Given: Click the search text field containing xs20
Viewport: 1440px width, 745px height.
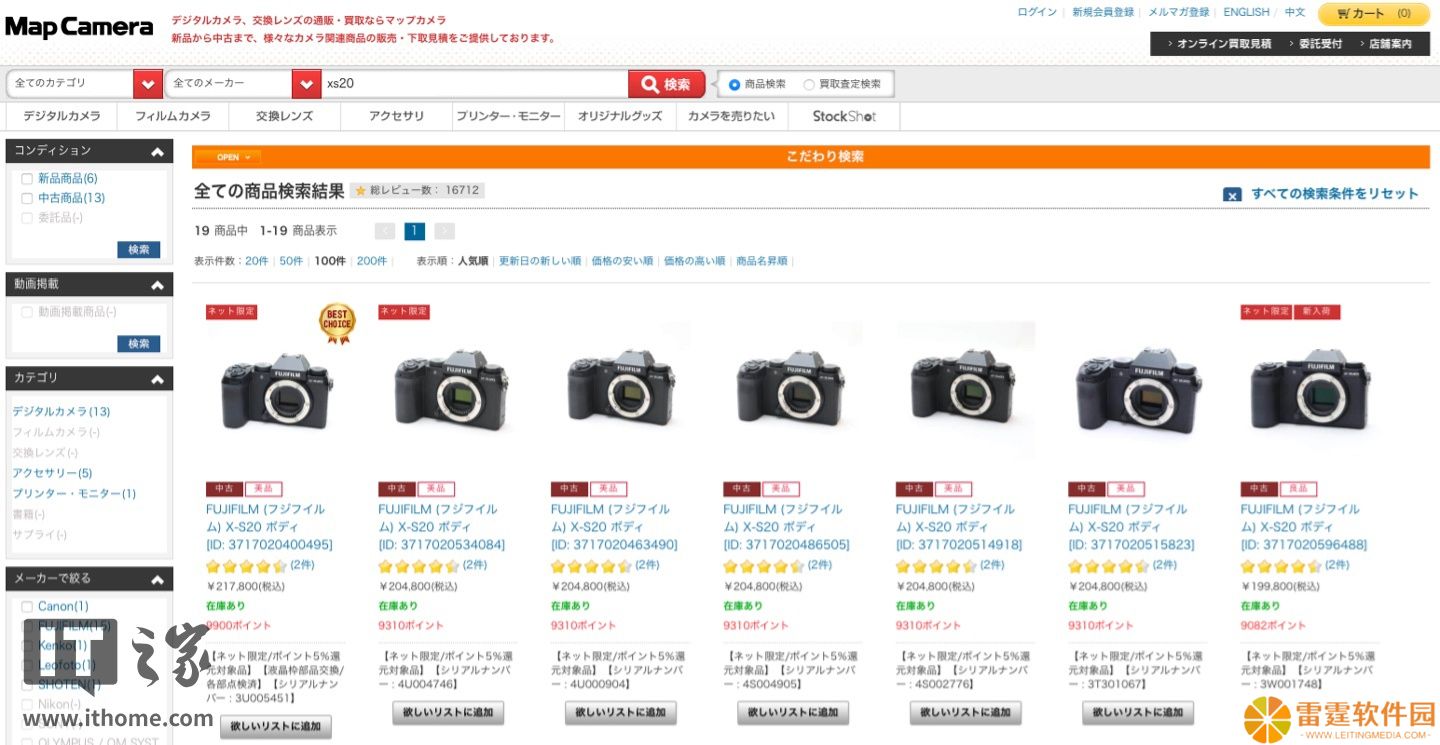Looking at the screenshot, I should point(475,84).
